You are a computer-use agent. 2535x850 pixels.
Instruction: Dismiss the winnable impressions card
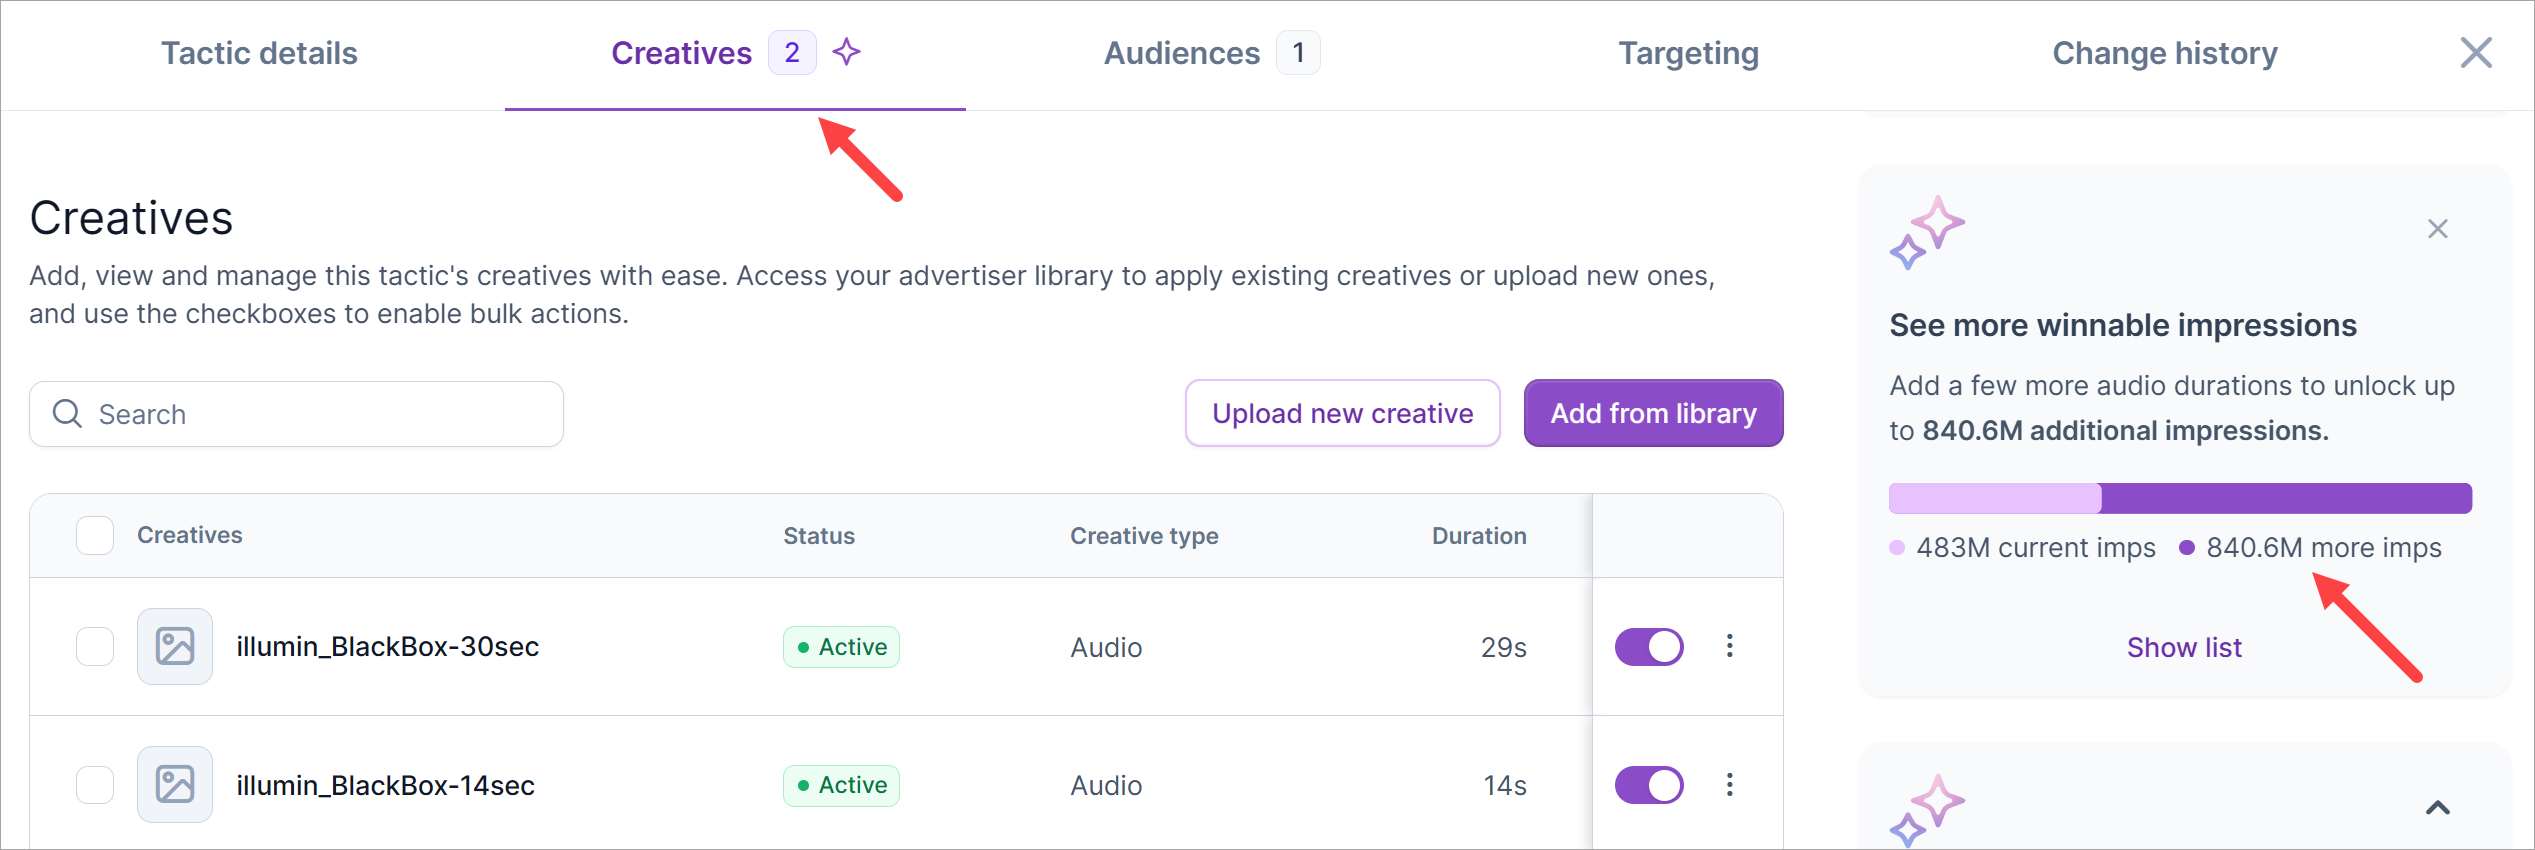[x=2437, y=229]
